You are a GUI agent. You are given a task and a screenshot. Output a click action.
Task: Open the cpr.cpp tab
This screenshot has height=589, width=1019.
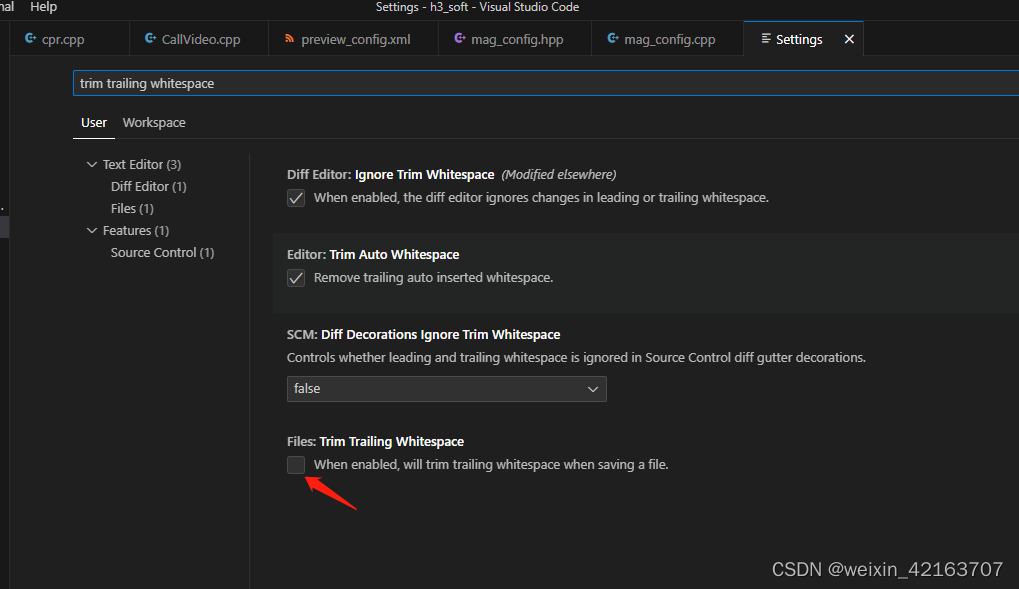coord(69,38)
